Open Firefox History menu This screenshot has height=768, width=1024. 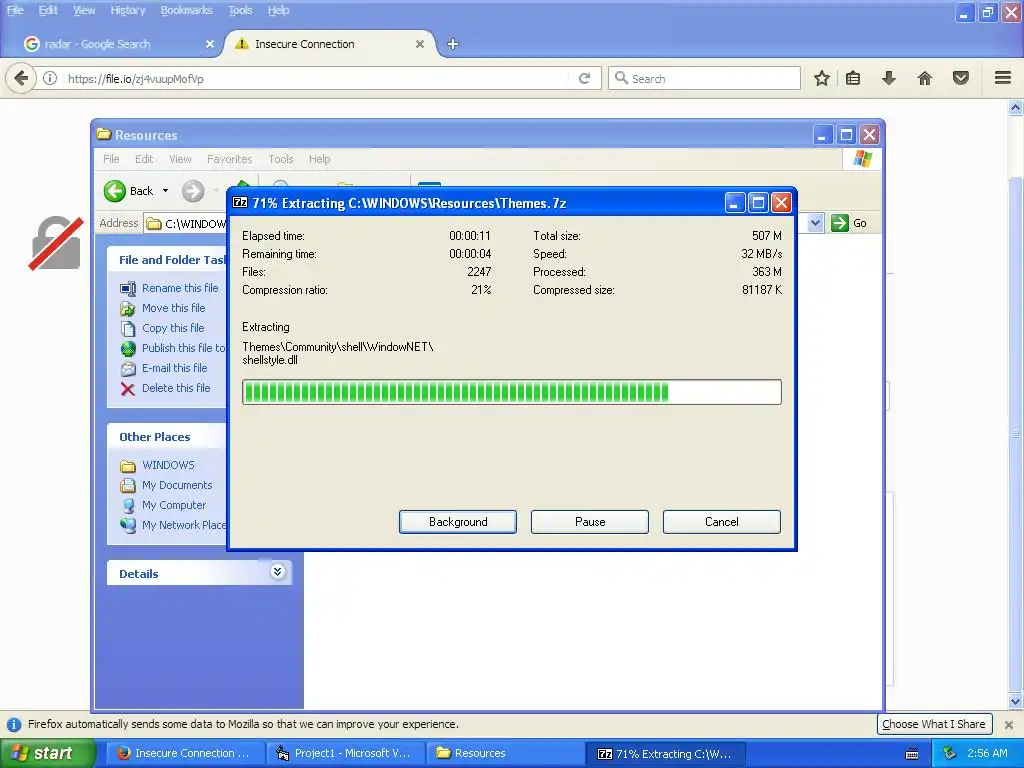(127, 10)
